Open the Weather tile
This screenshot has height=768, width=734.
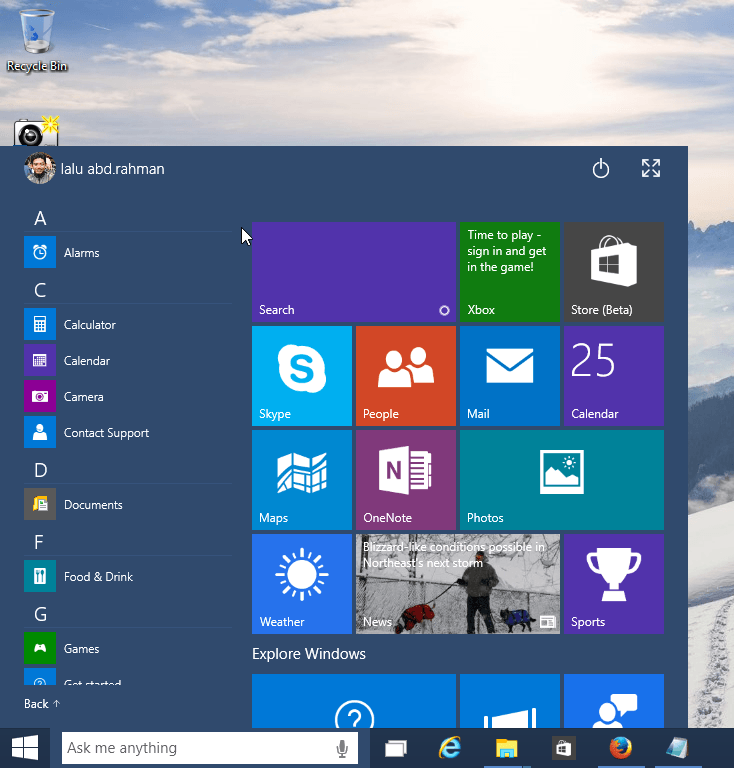pyautogui.click(x=302, y=584)
